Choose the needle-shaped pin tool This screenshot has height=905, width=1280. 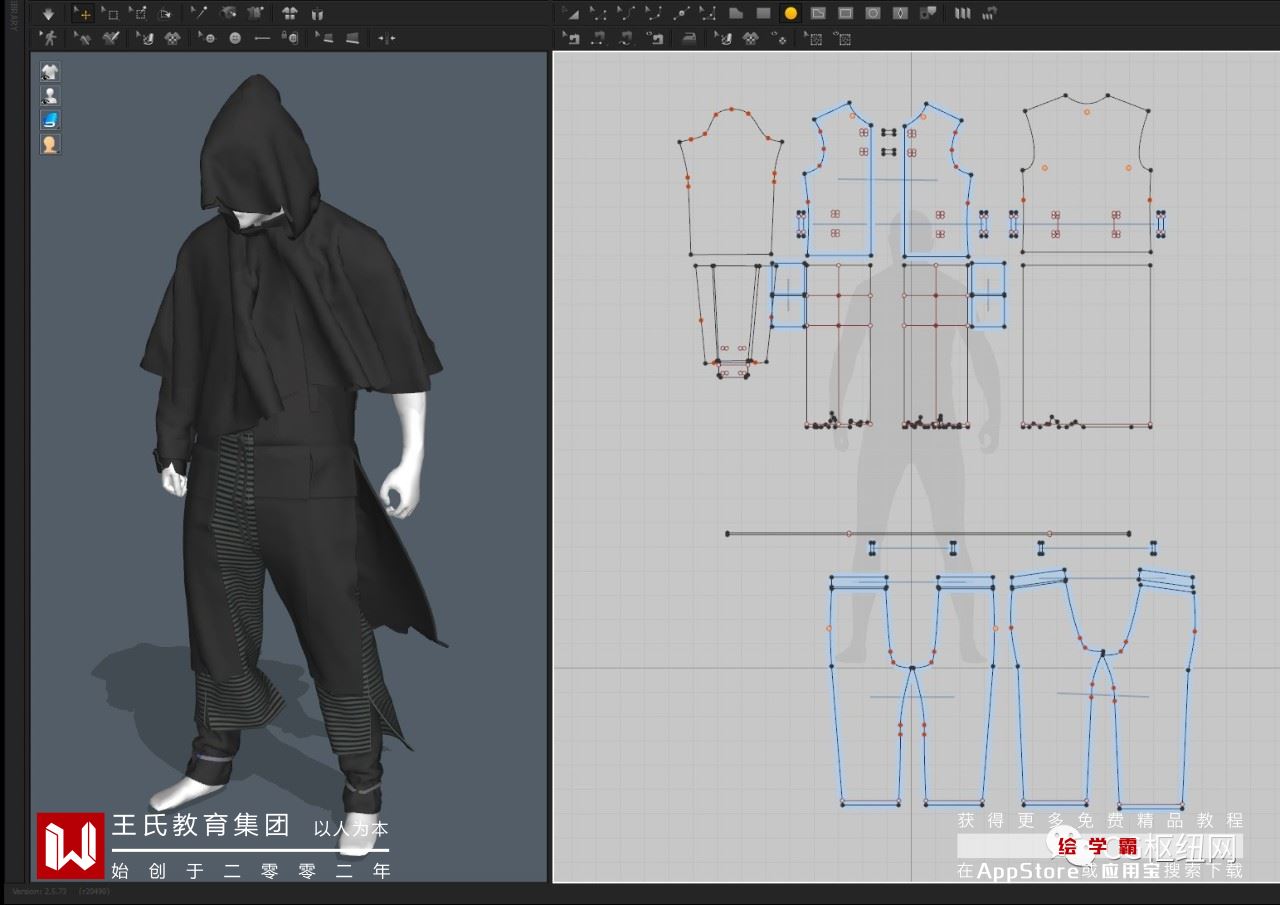198,14
